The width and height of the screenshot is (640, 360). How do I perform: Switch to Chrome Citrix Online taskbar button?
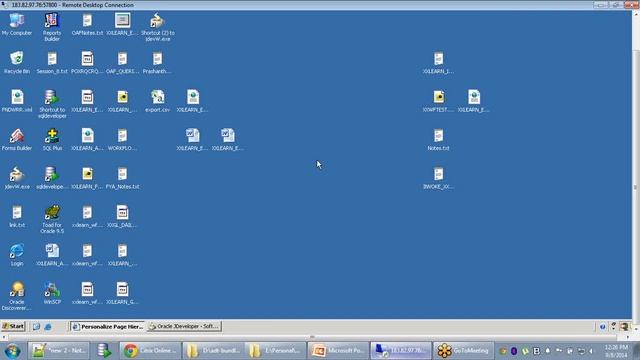point(151,351)
